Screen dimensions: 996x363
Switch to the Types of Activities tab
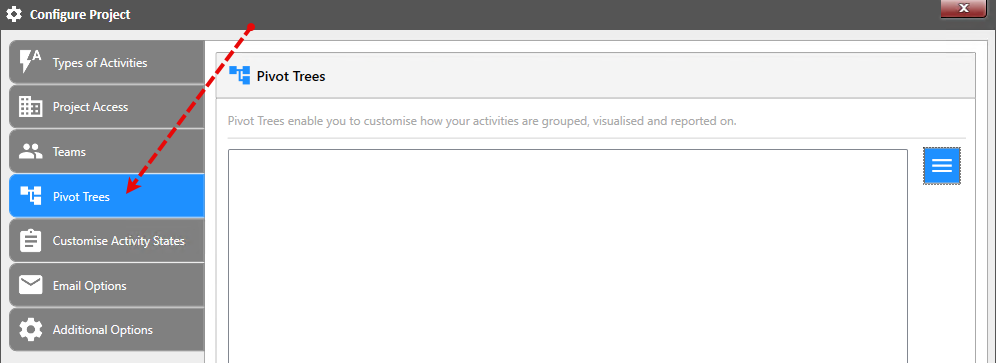click(106, 62)
